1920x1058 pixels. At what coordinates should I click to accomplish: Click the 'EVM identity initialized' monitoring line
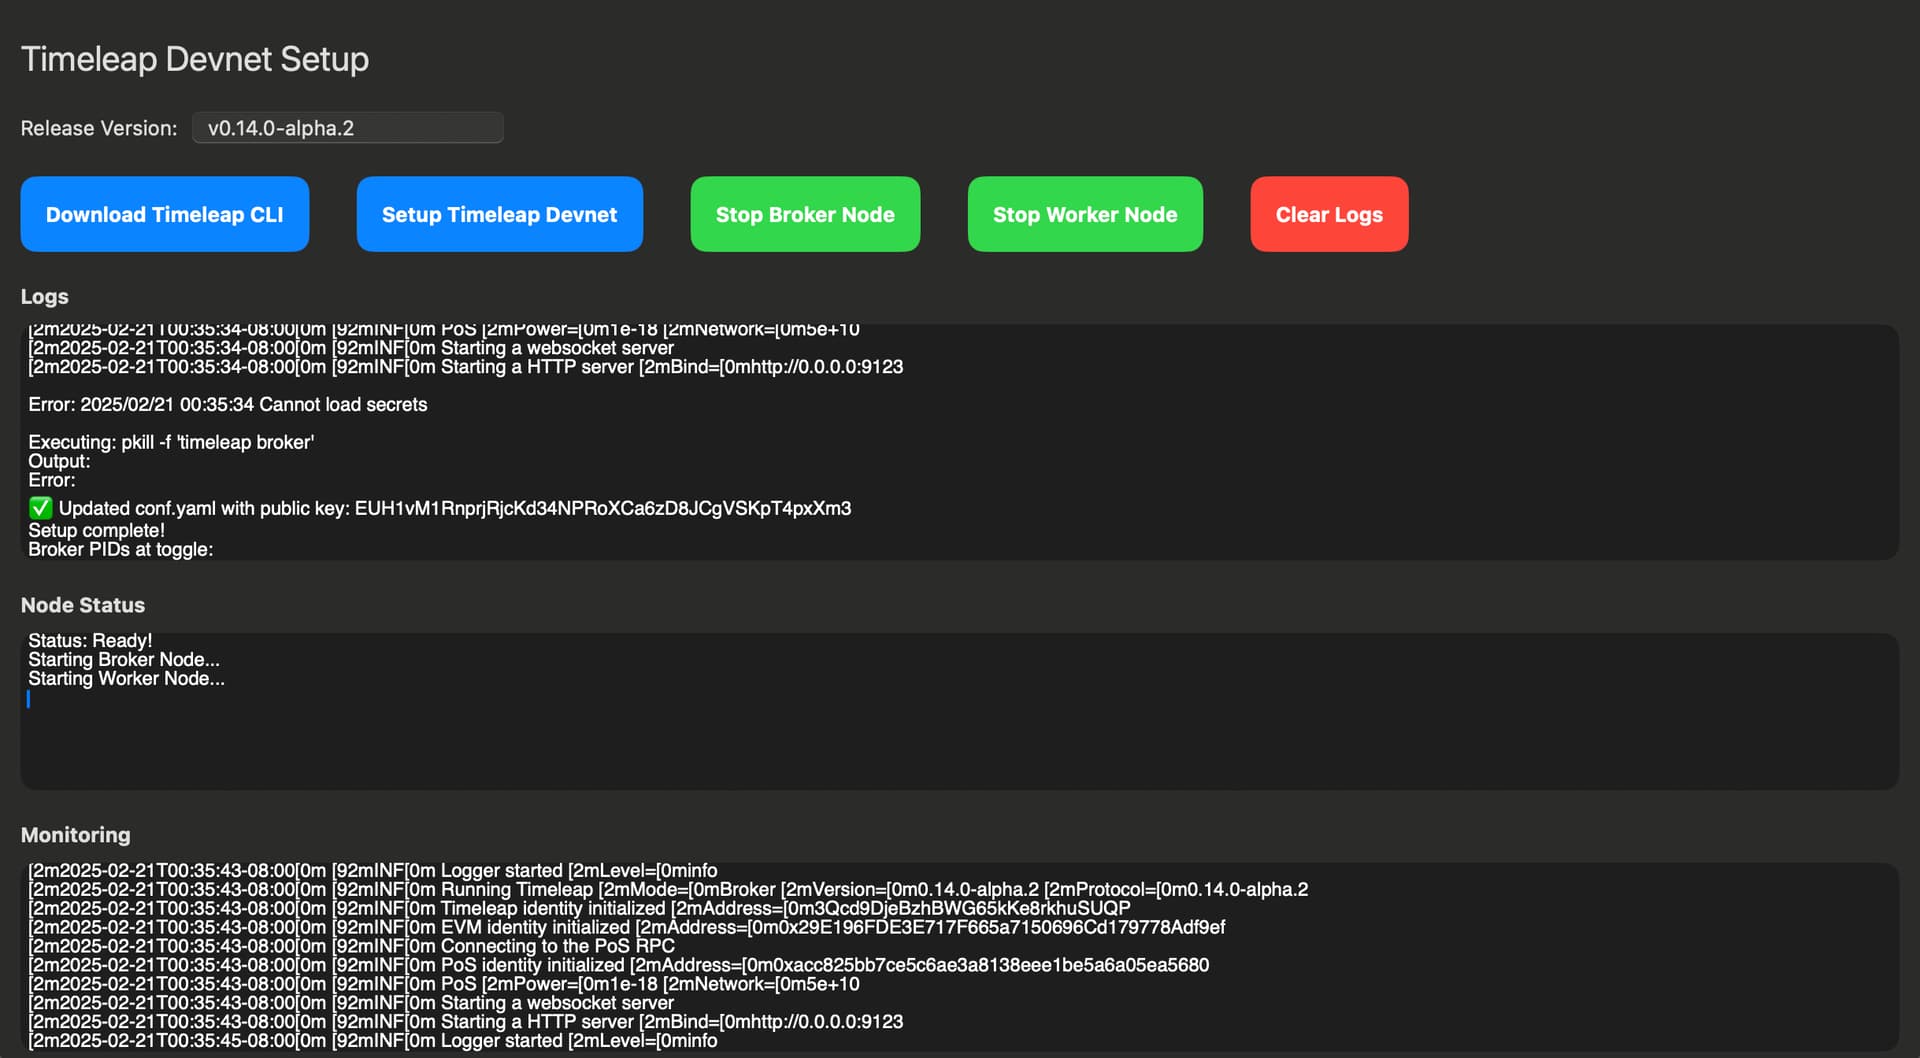(626, 927)
